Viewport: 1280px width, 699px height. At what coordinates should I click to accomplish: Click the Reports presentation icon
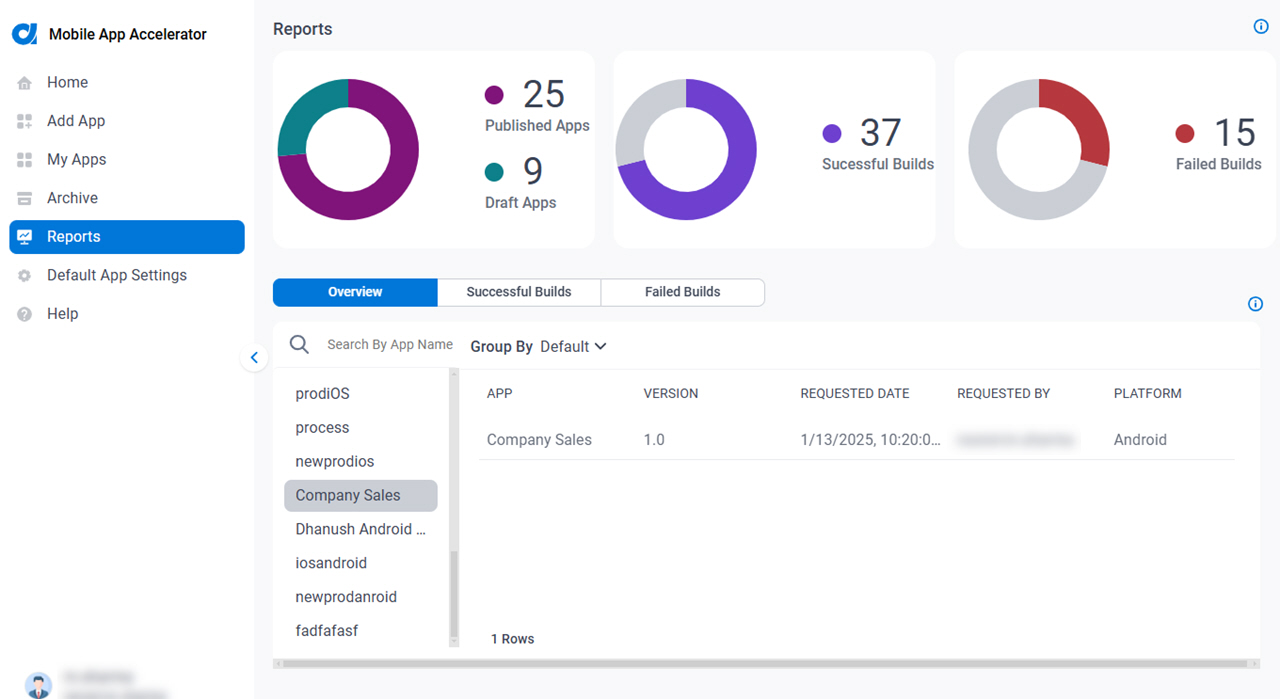(25, 237)
